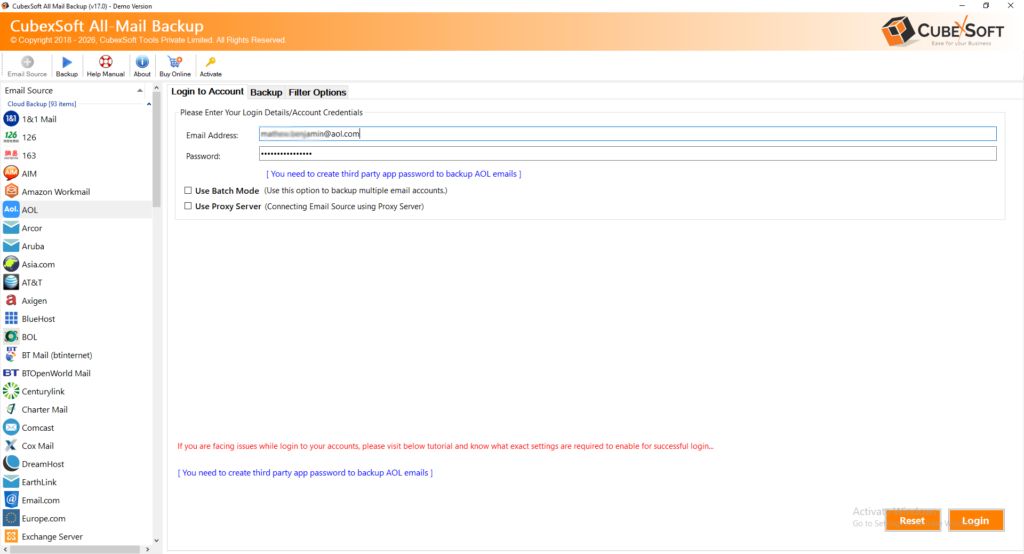This screenshot has width=1024, height=554.
Task: Choose the Centurylink icon
Action: (x=11, y=391)
